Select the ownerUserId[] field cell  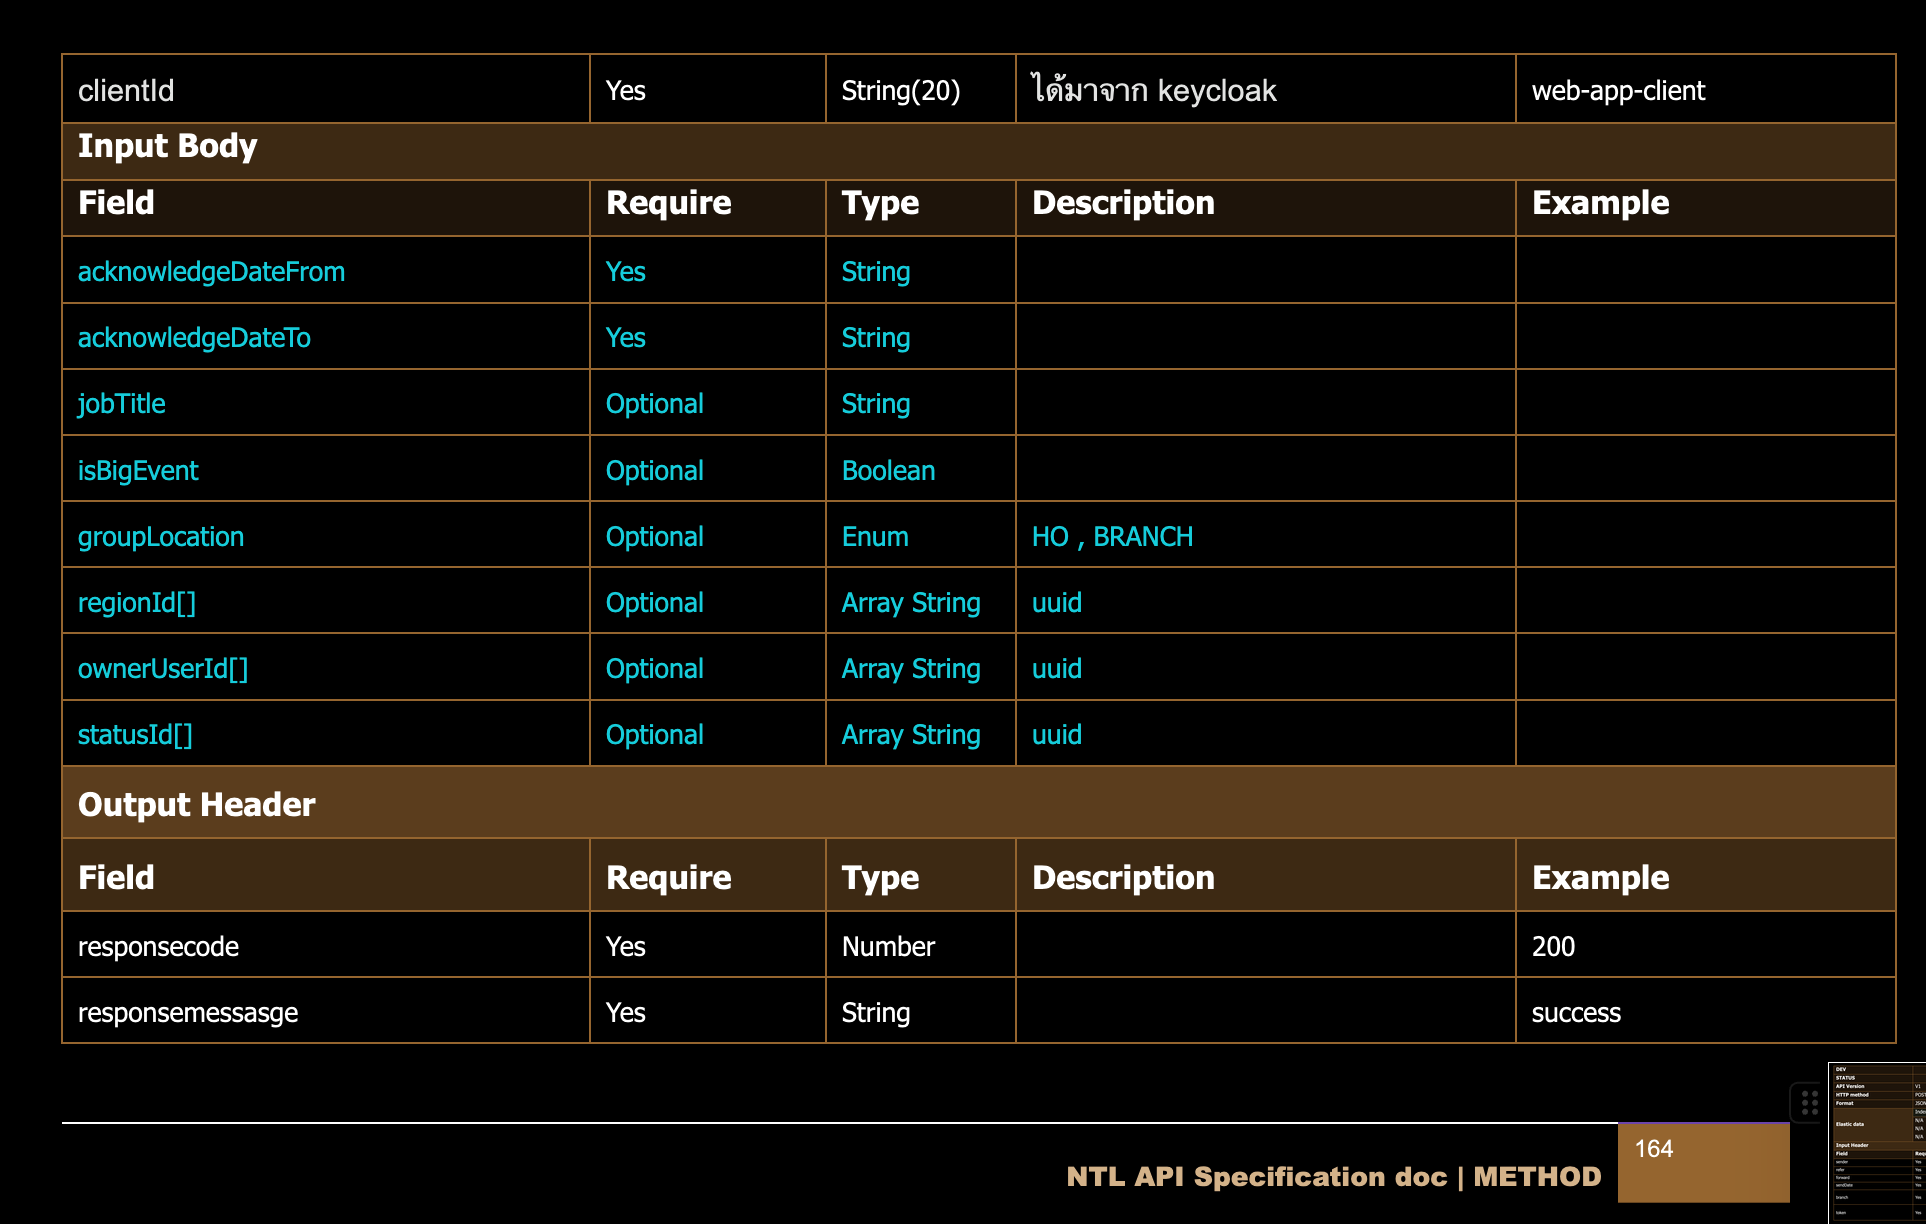pos(163,669)
